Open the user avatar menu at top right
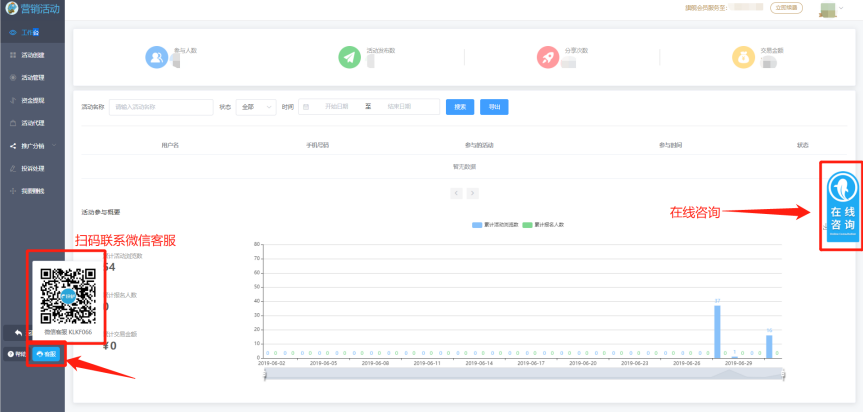This screenshot has height=412, width=863. [830, 9]
